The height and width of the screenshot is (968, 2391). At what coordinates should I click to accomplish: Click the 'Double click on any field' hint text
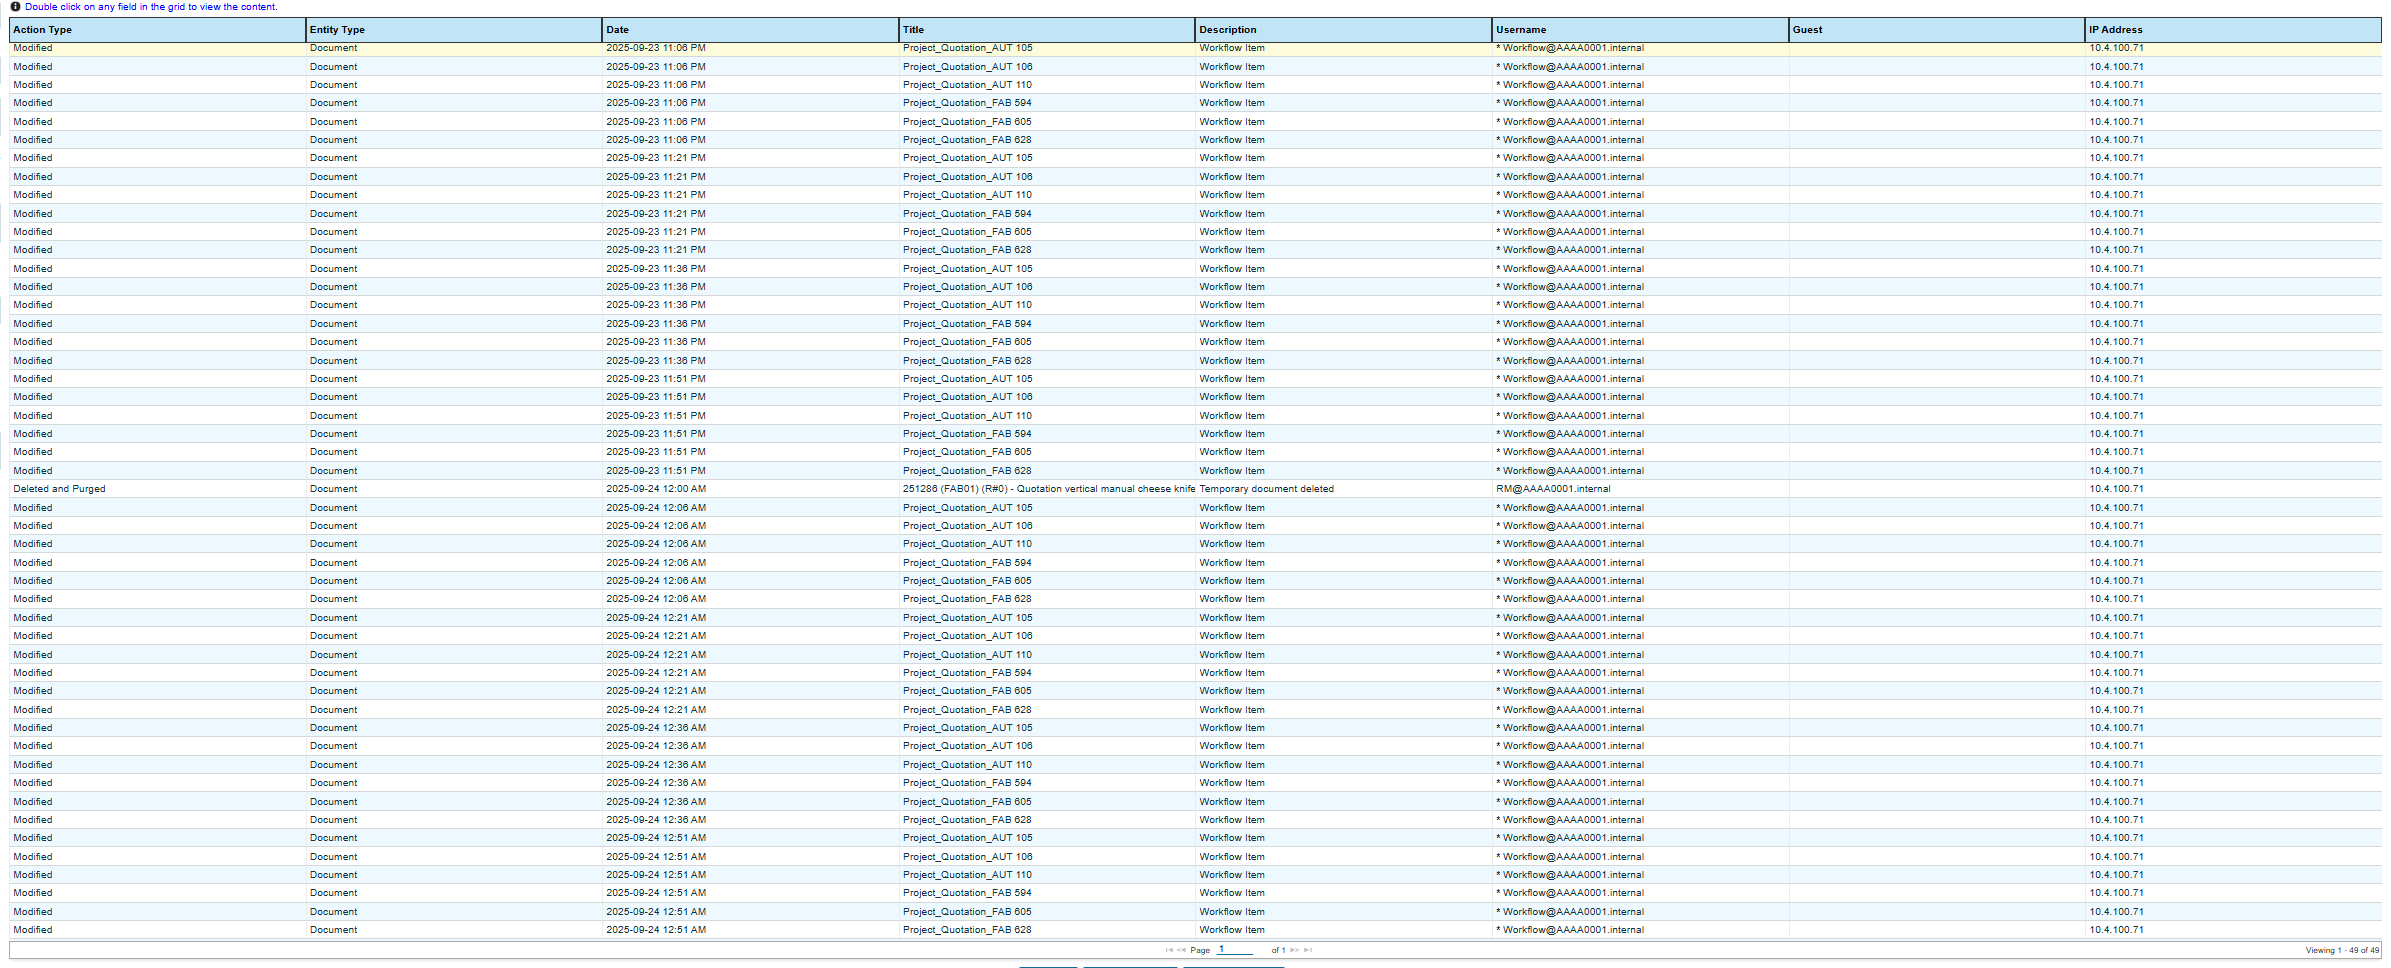click(151, 7)
